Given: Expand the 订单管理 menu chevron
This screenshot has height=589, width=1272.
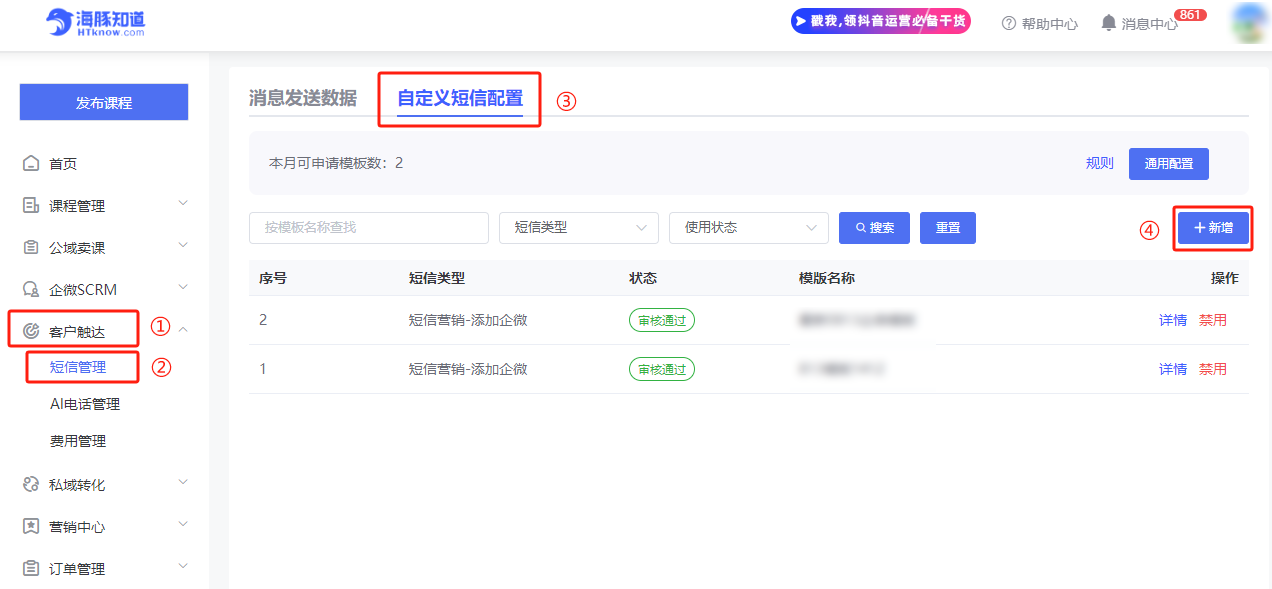Looking at the screenshot, I should [183, 566].
